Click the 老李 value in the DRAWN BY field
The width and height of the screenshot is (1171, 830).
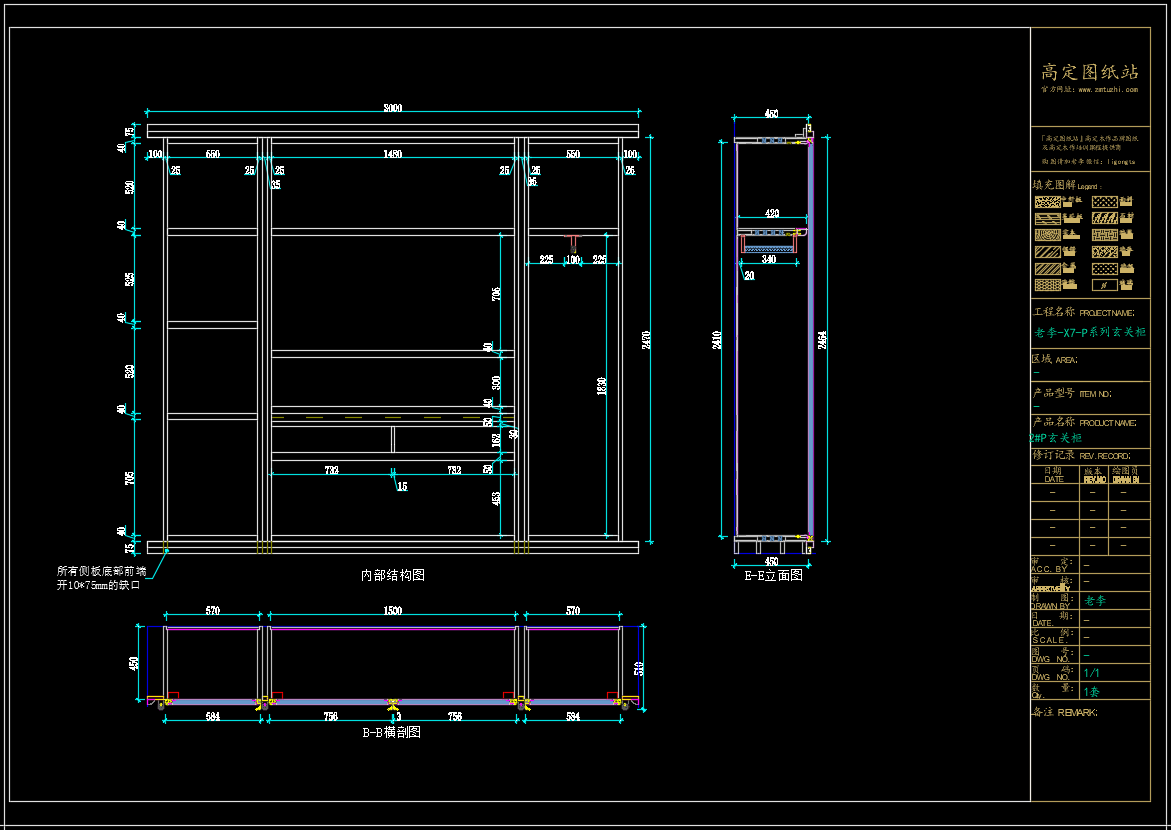tap(1095, 601)
